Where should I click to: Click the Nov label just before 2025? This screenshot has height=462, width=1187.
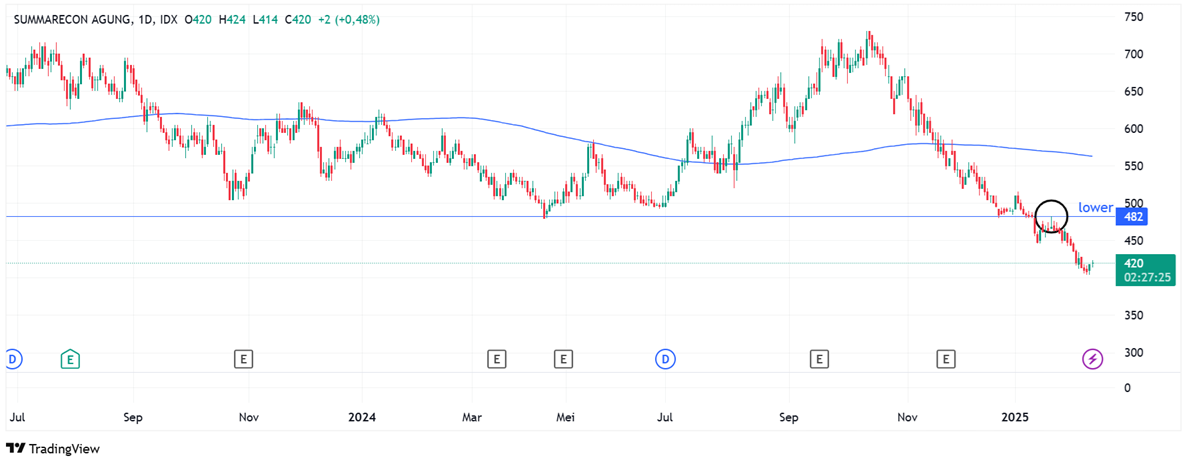point(907,417)
